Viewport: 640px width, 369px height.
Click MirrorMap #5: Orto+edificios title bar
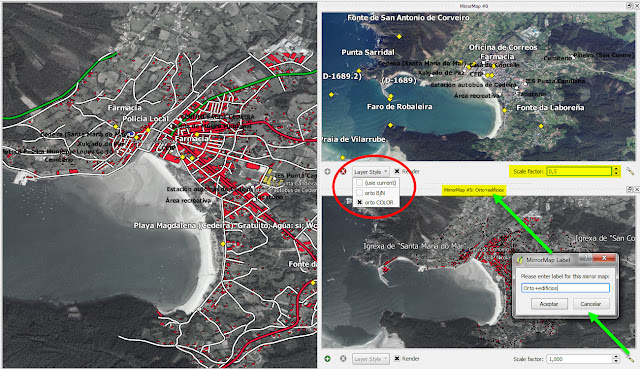pos(473,190)
